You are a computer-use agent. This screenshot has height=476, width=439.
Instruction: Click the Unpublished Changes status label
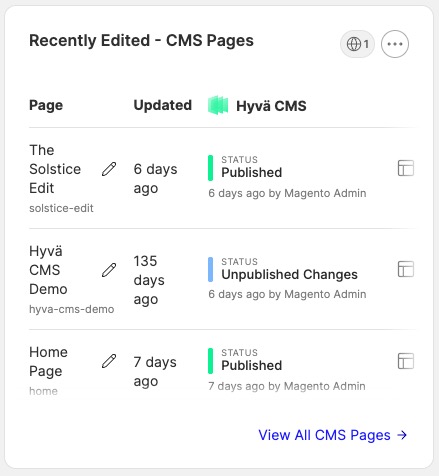click(289, 274)
